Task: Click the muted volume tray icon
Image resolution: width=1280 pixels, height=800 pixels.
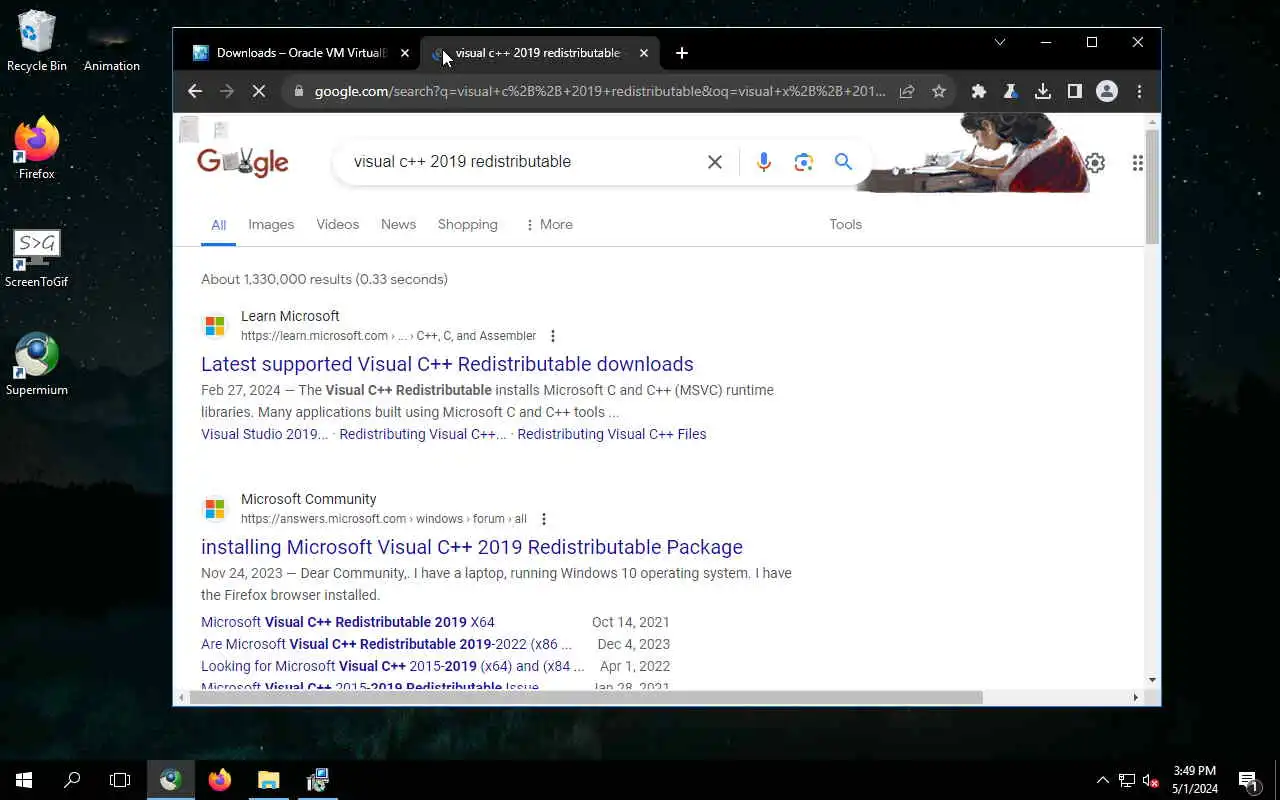Action: coord(1151,780)
